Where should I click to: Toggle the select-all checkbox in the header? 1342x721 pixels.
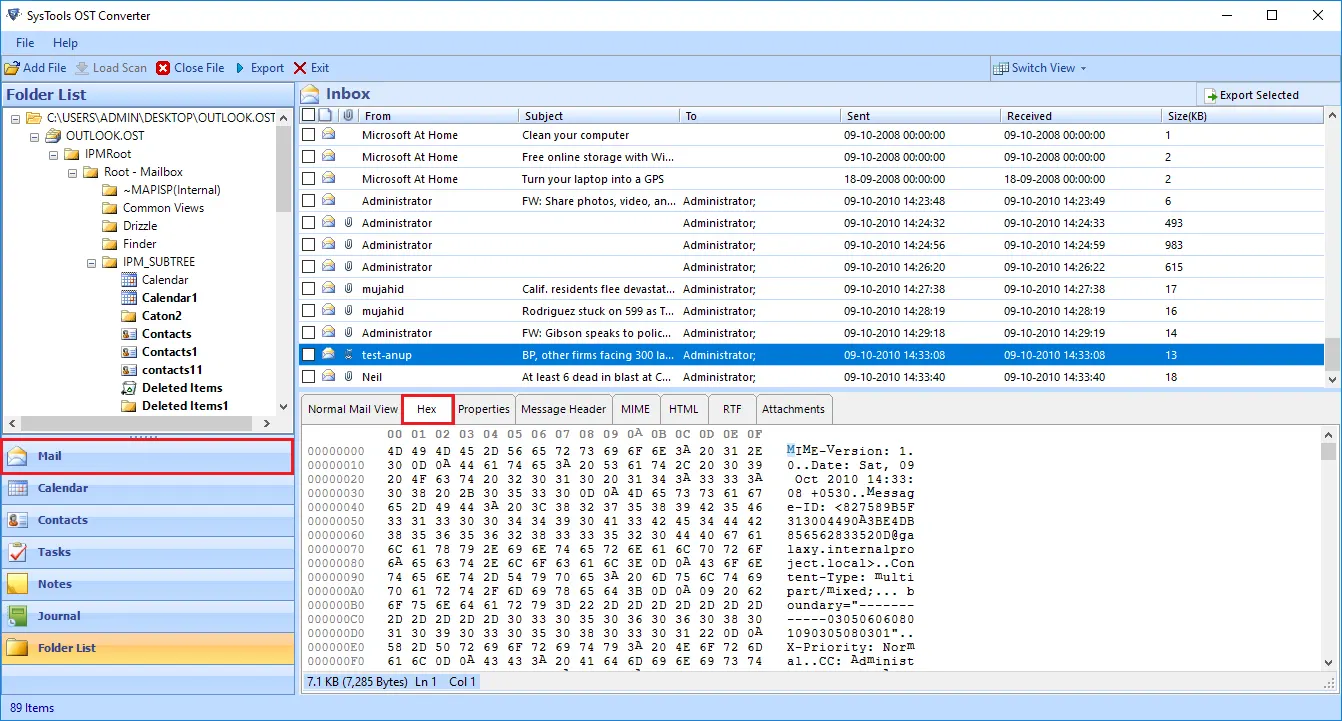click(x=309, y=116)
